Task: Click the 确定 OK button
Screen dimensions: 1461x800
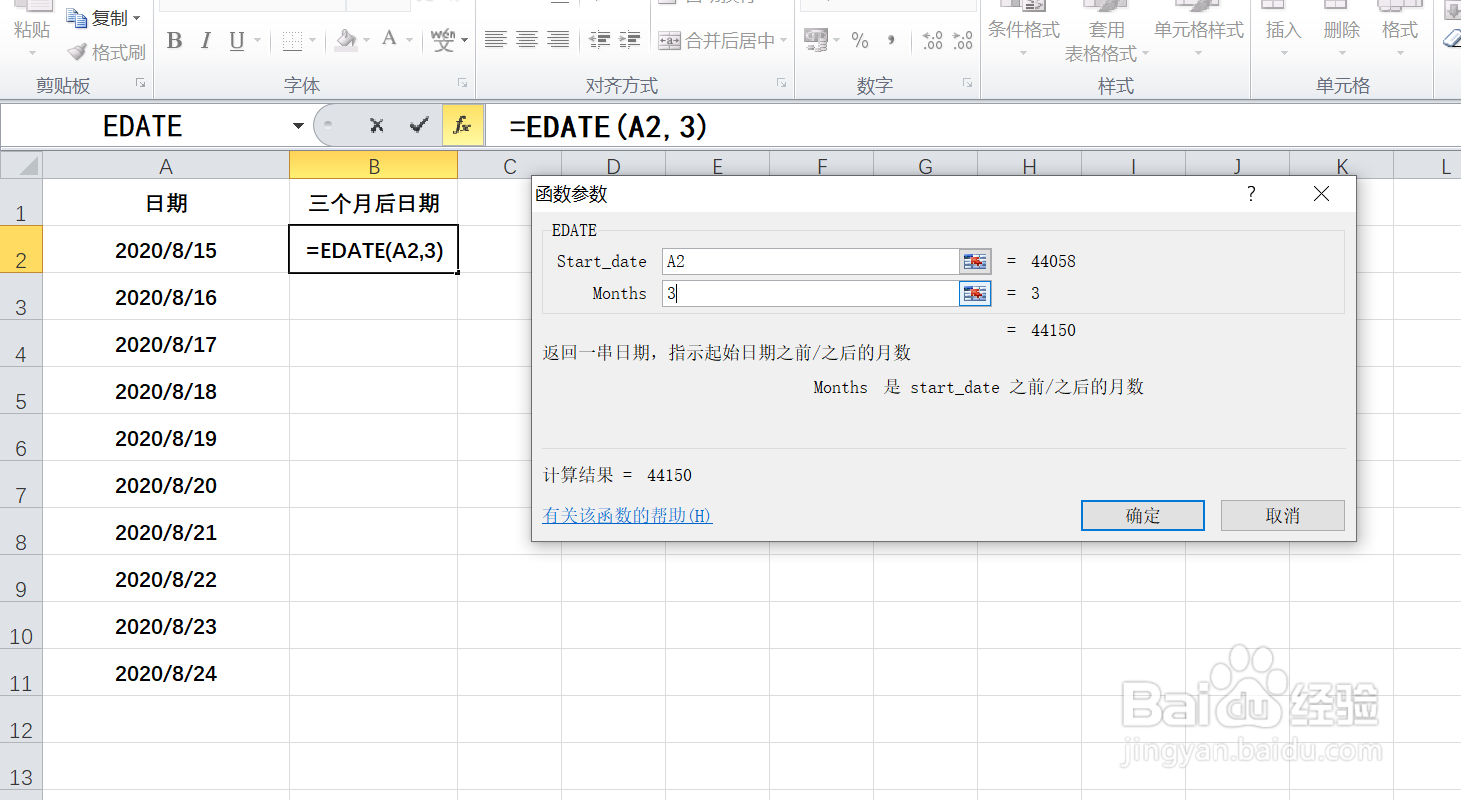Action: click(1142, 516)
